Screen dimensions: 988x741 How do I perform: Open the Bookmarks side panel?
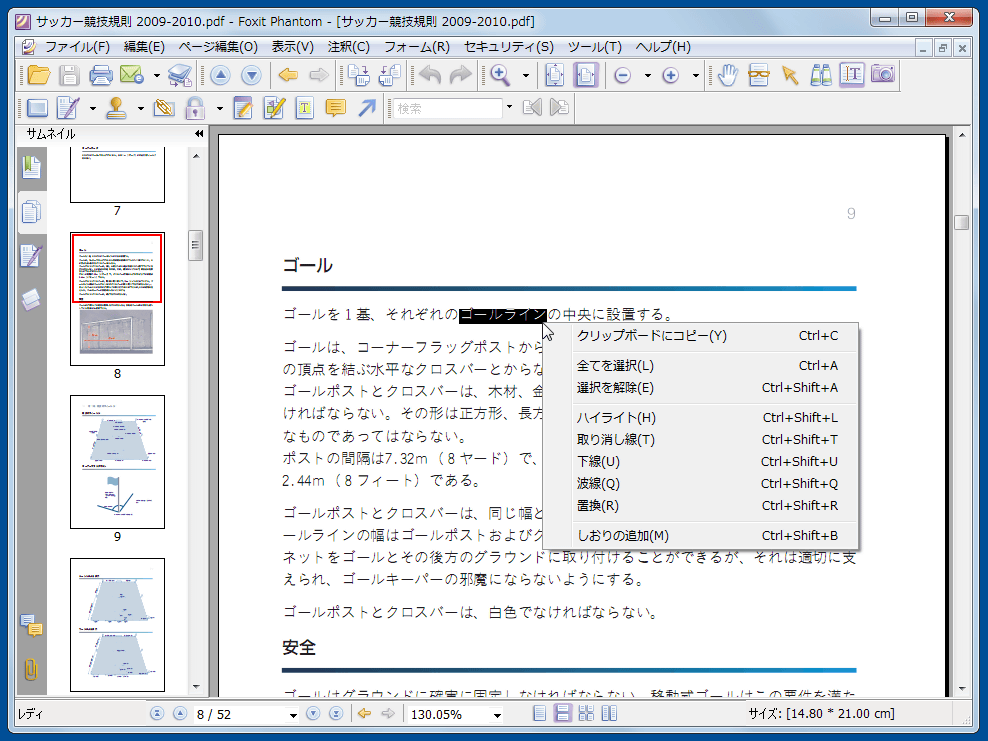tap(32, 168)
